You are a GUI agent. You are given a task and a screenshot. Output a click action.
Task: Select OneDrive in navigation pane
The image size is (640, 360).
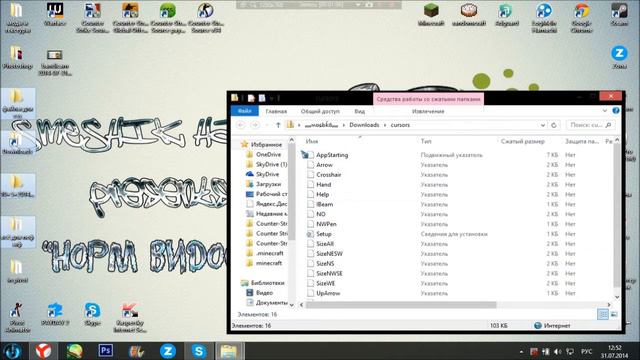(x=268, y=154)
